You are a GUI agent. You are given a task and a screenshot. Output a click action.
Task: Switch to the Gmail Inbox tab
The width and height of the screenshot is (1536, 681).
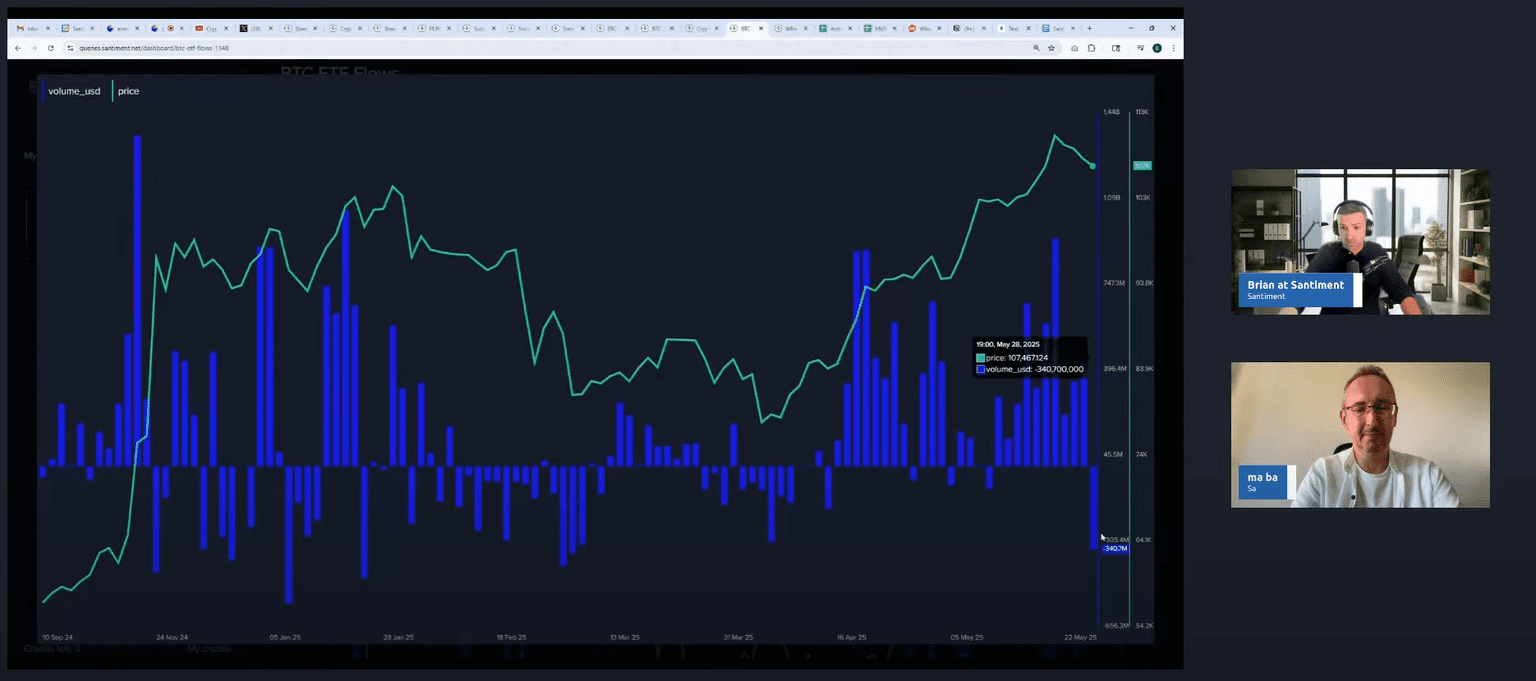29,29
